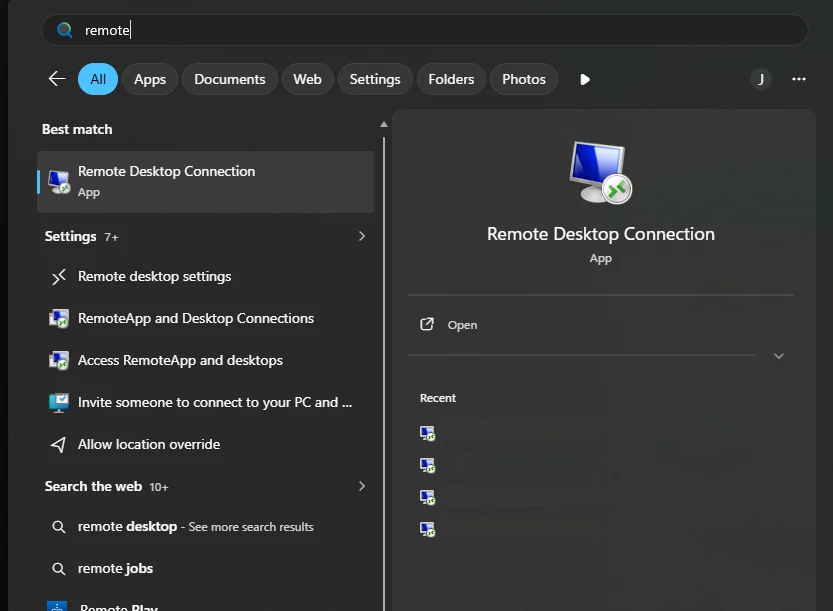The width and height of the screenshot is (833, 611).
Task: Switch to the Folders filter tab
Action: (x=451, y=79)
